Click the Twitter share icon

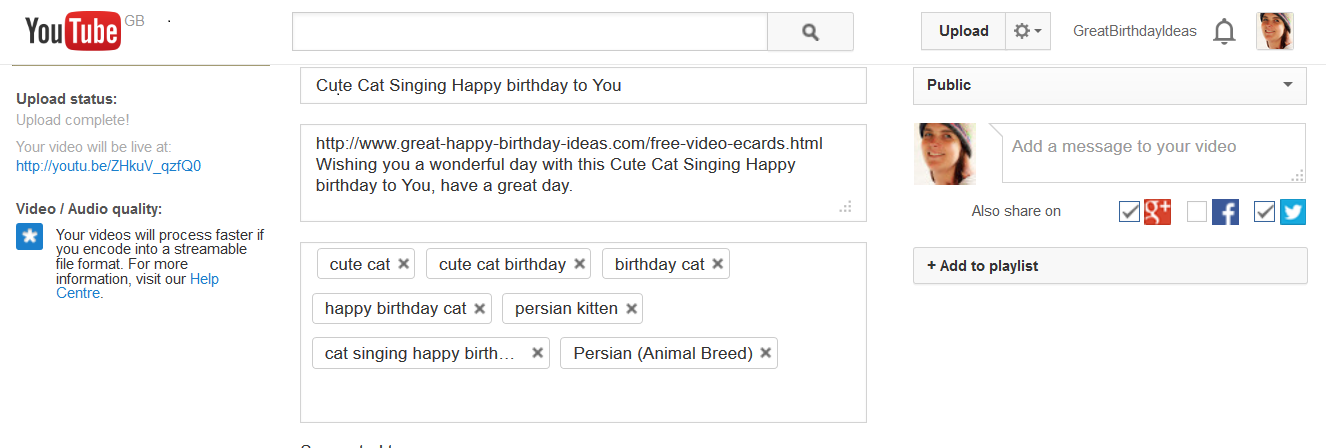point(1293,212)
